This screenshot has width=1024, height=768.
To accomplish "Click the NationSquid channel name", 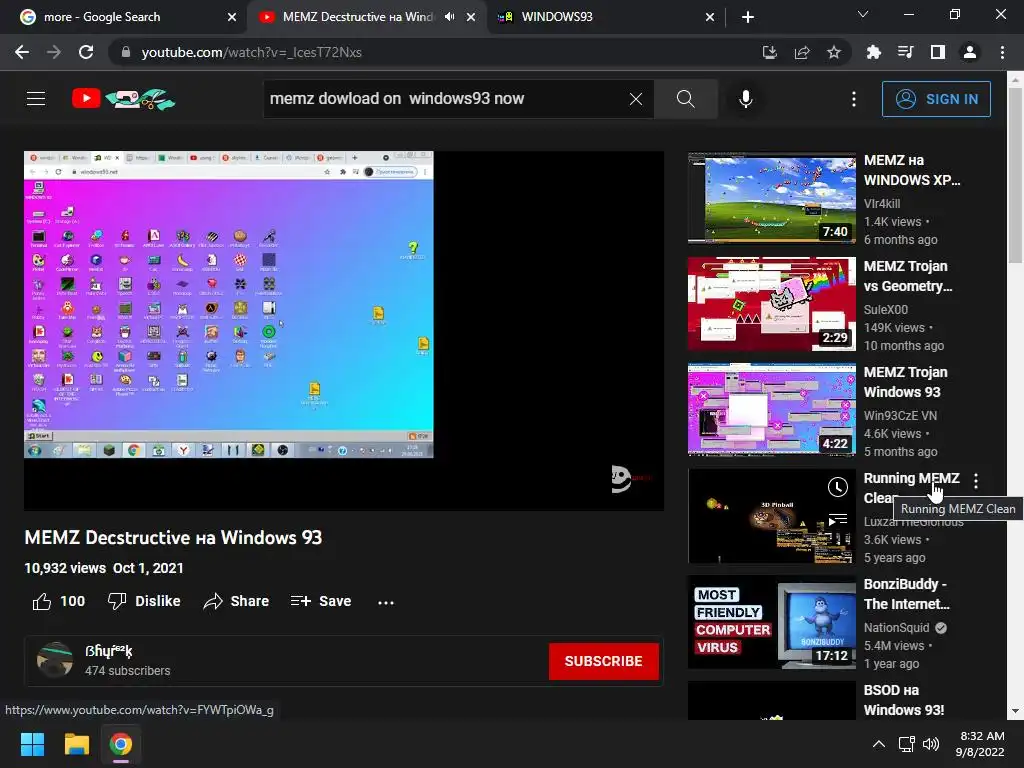I will pyautogui.click(x=896, y=628).
